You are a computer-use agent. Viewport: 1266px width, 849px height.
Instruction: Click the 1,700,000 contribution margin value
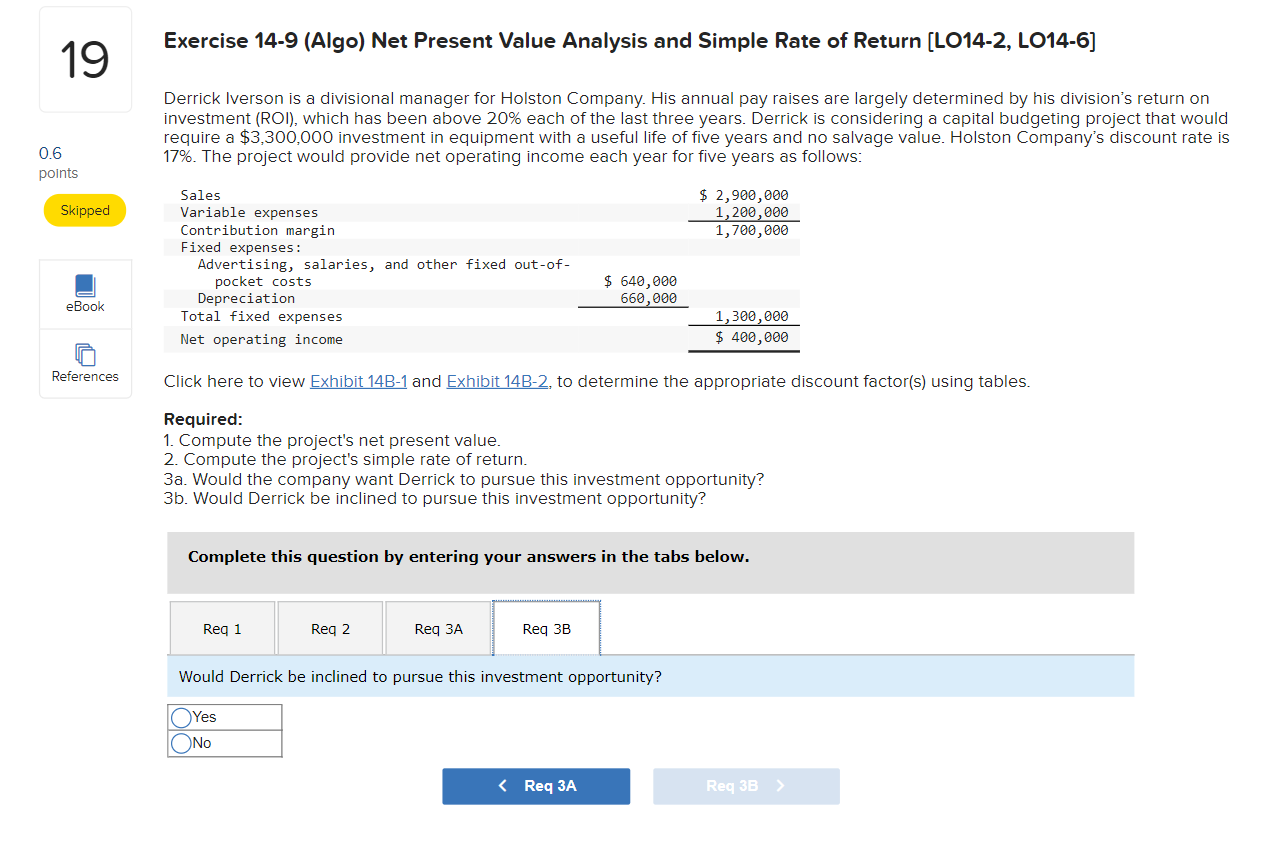tap(751, 230)
